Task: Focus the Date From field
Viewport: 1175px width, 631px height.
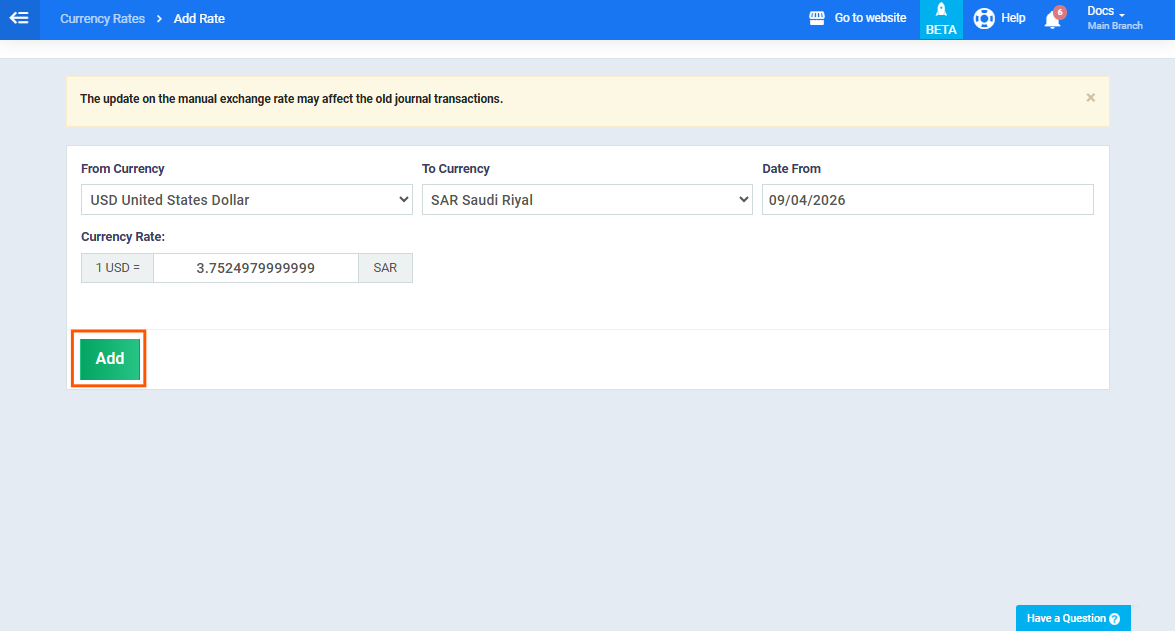Action: click(x=927, y=200)
